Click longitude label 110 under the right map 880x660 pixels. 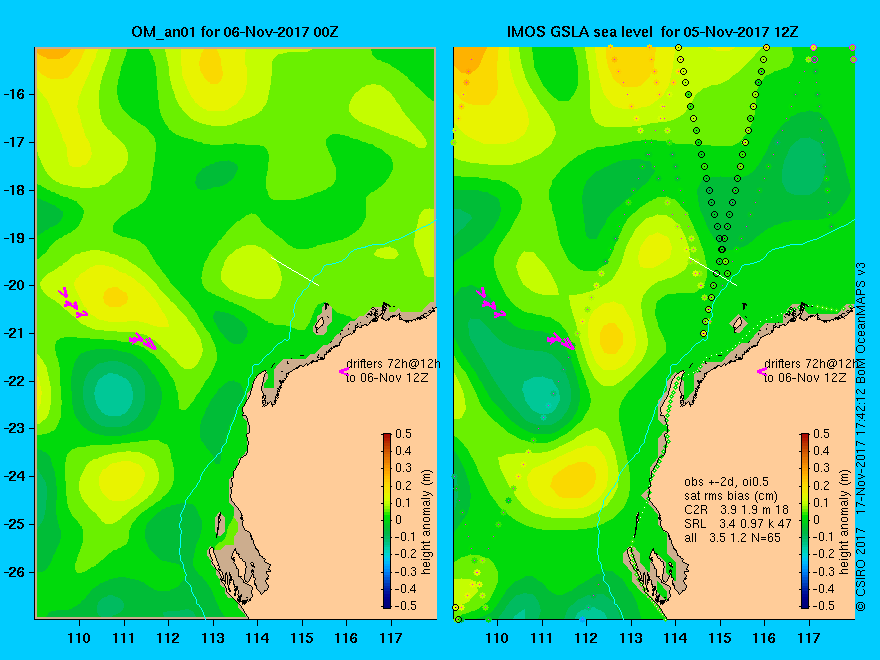click(497, 638)
